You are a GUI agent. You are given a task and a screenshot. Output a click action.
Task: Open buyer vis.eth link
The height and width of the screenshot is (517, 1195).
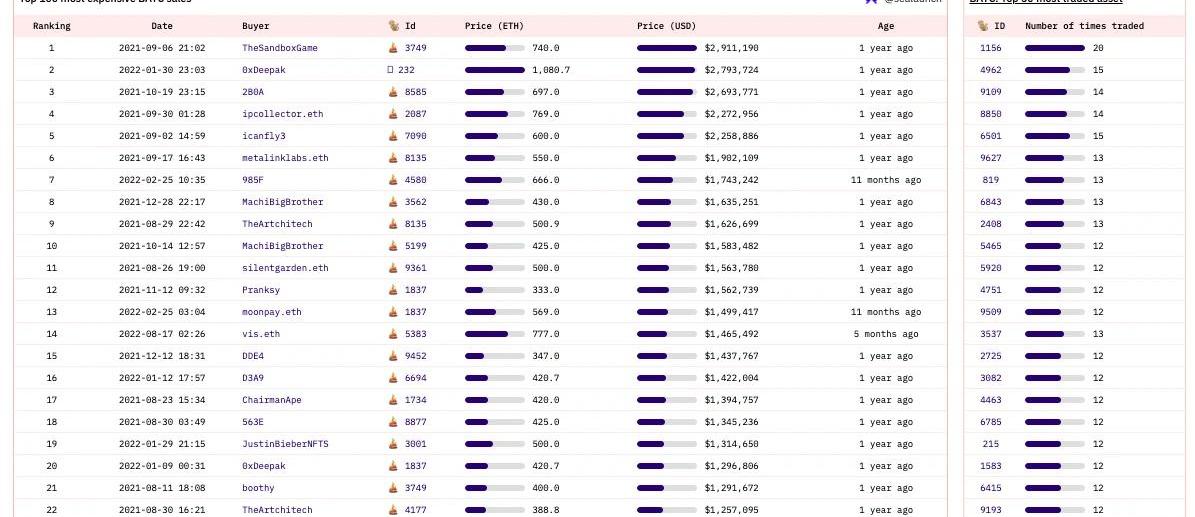point(261,335)
